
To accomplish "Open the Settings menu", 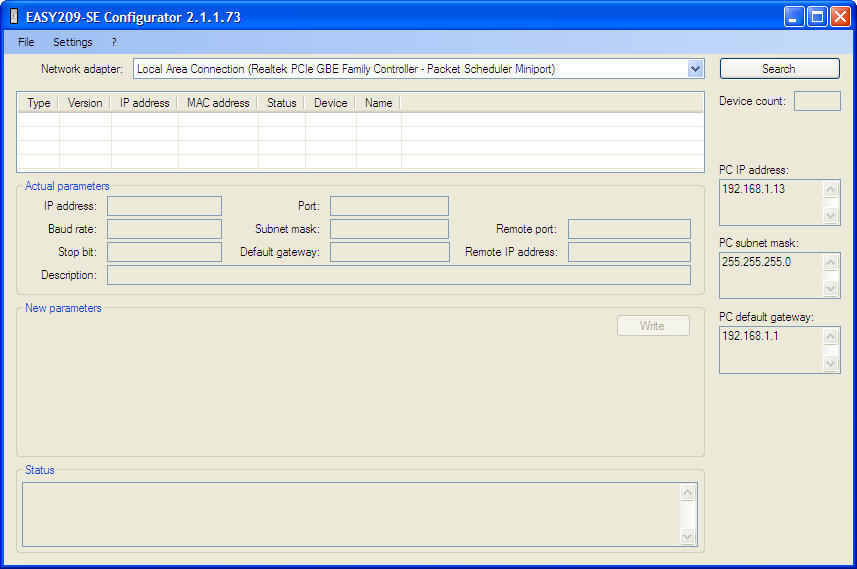I will coord(73,42).
